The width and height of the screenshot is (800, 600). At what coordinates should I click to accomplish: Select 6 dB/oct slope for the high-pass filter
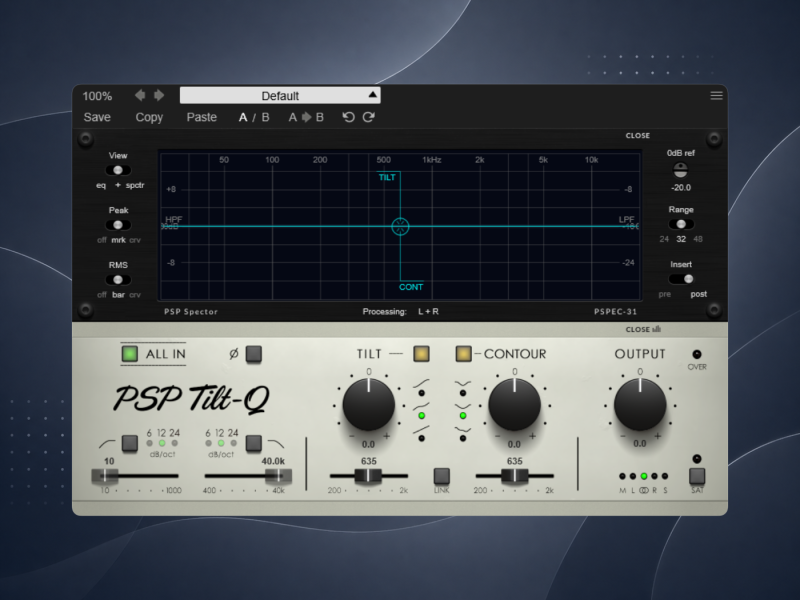pos(149,443)
